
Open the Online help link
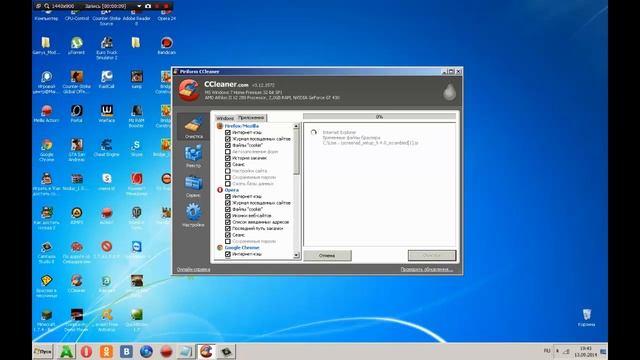point(193,269)
